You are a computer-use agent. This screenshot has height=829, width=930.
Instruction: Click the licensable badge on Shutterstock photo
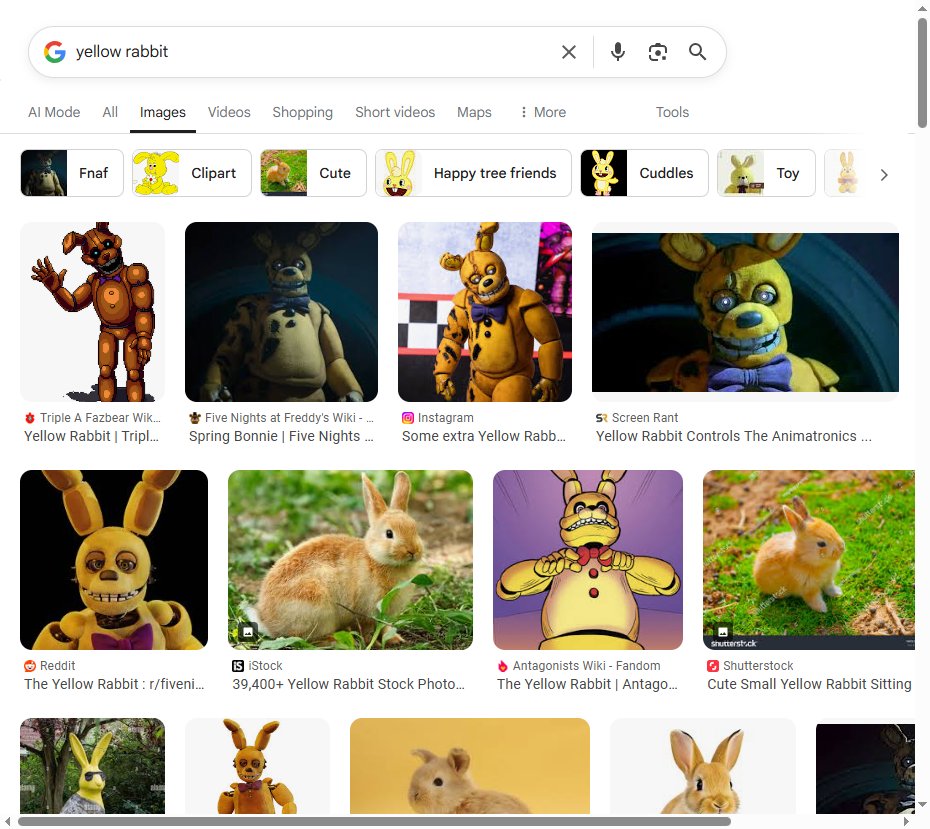pyautogui.click(x=722, y=631)
